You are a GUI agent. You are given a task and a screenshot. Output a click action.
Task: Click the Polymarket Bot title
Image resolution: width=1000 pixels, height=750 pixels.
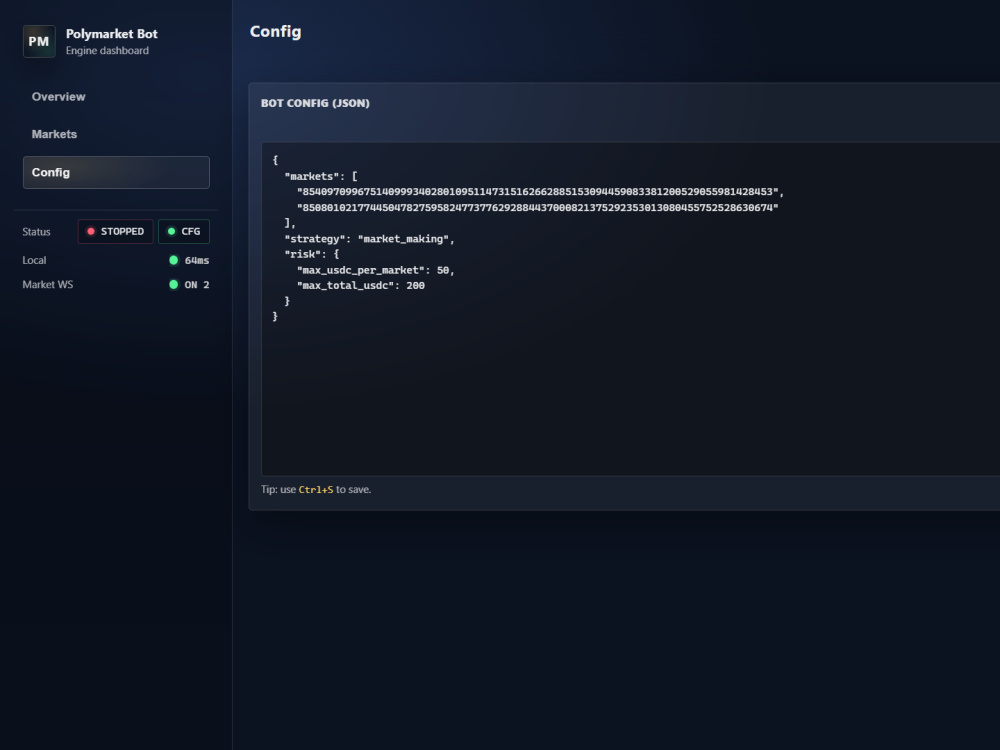(x=112, y=34)
